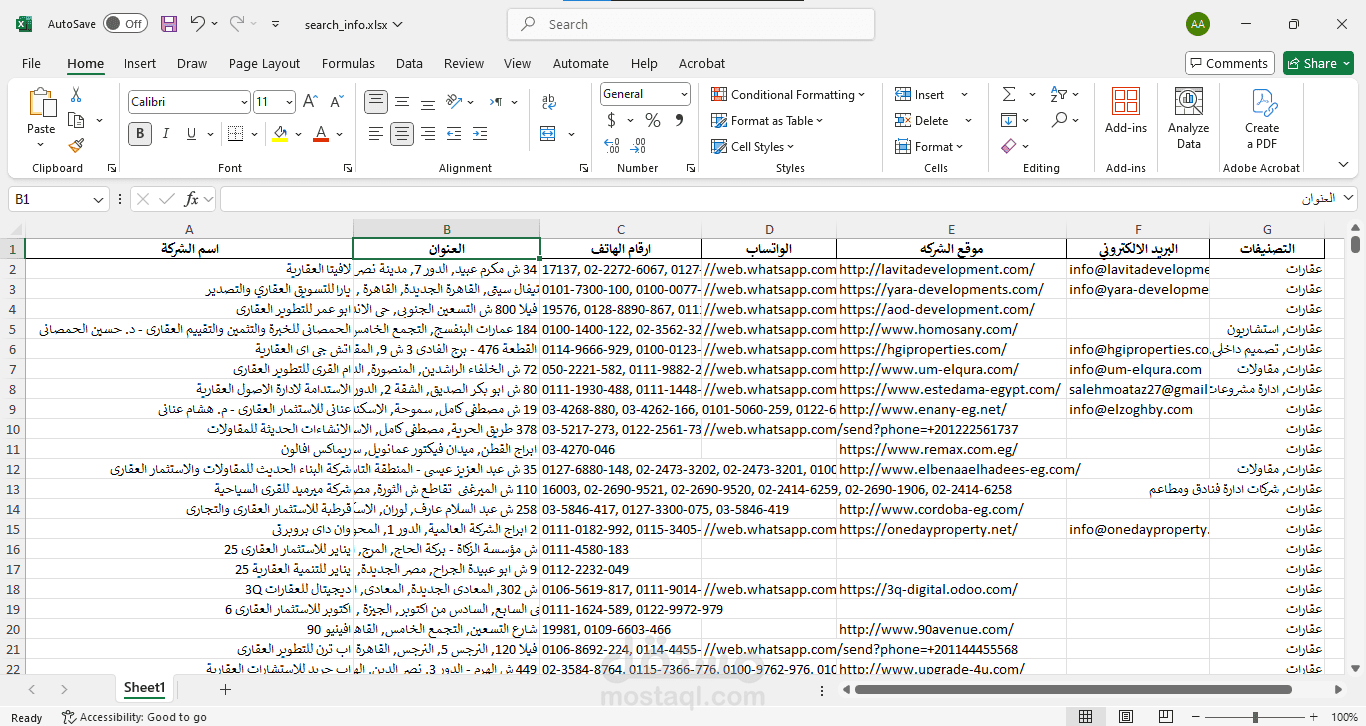Click the zoom slider in status bar
This screenshot has width=1366, height=726.
pos(1255,717)
